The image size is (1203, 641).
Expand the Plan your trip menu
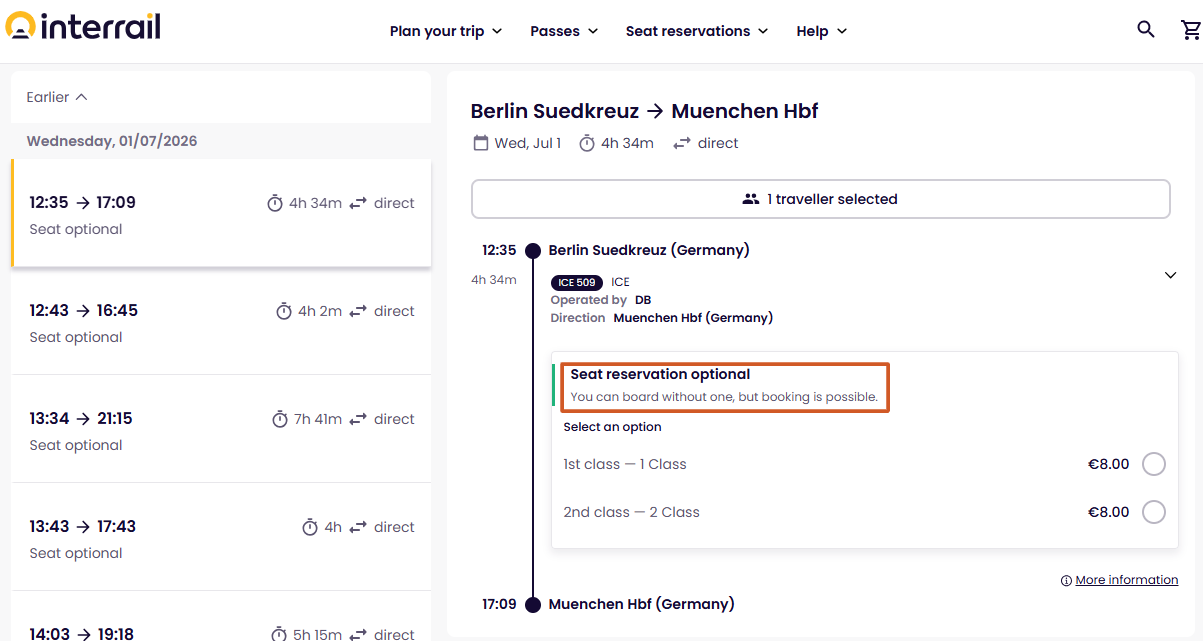[x=446, y=31]
